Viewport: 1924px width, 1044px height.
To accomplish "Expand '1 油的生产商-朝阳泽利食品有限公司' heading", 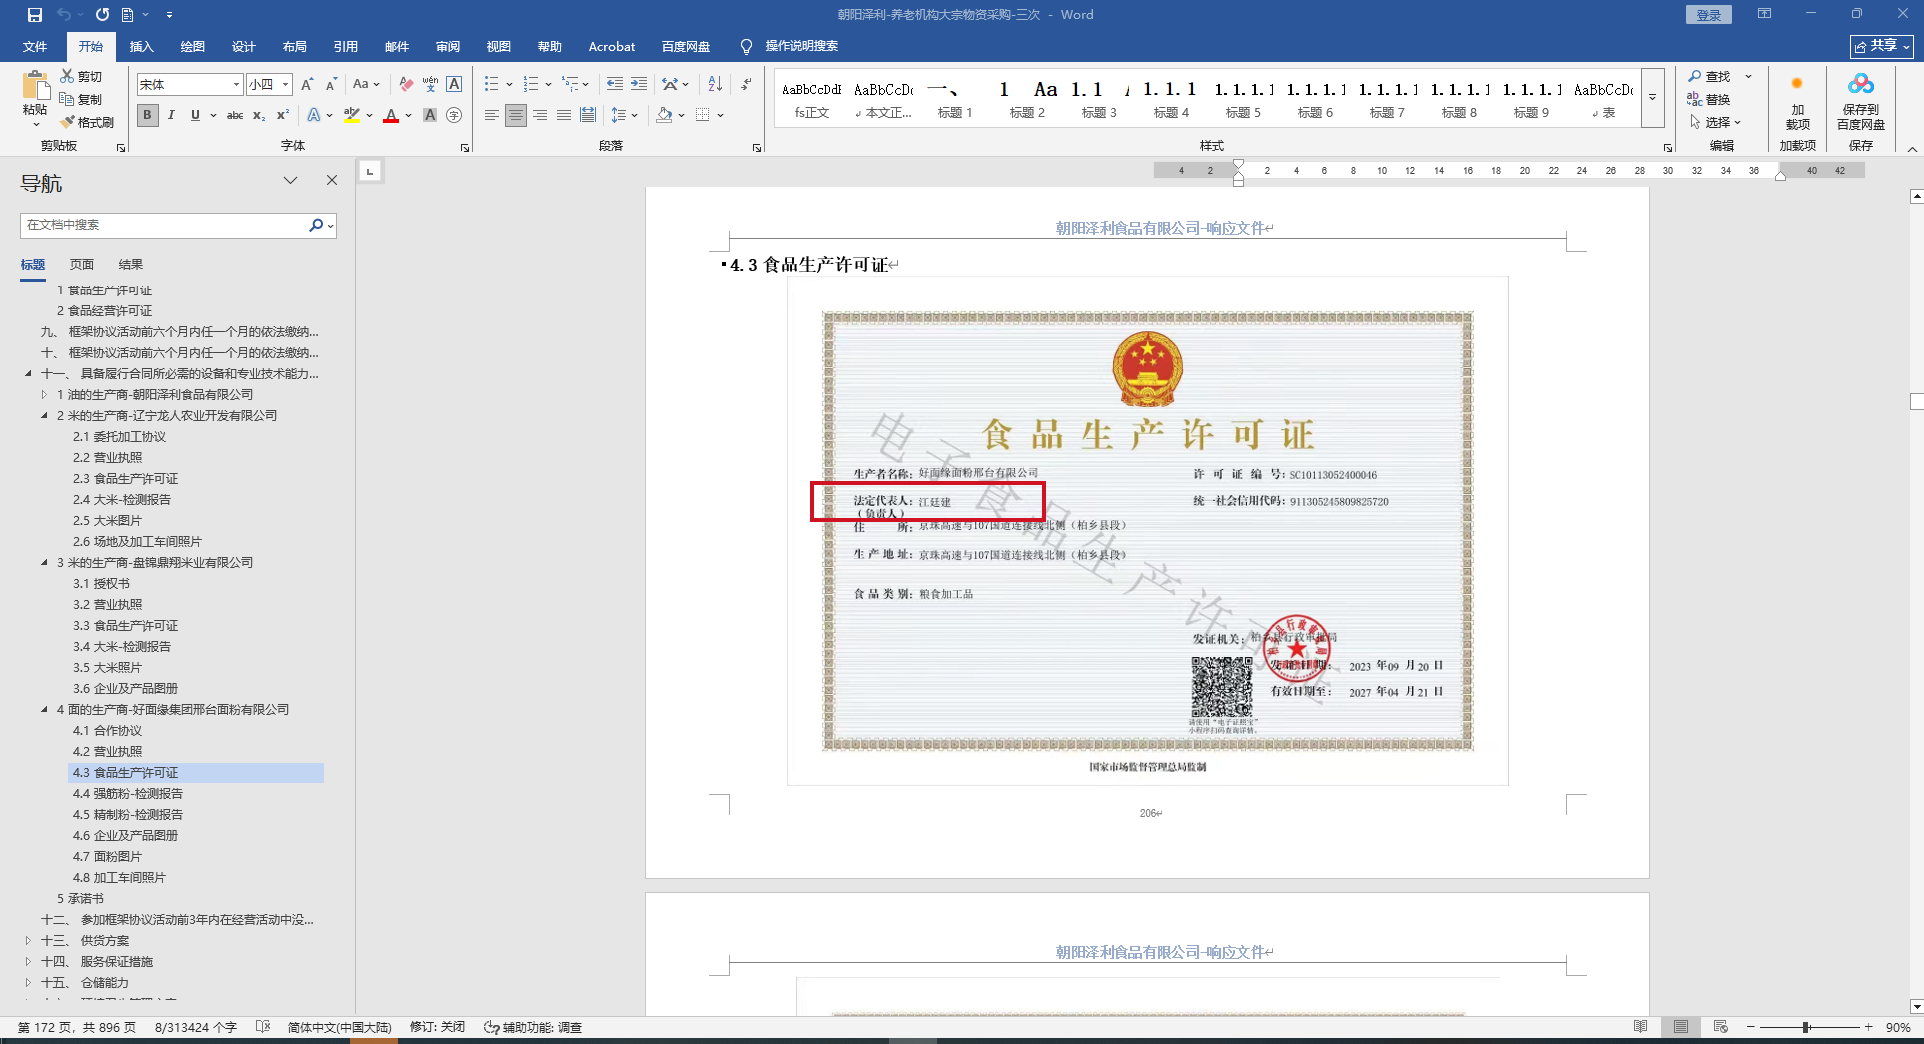I will pos(44,394).
